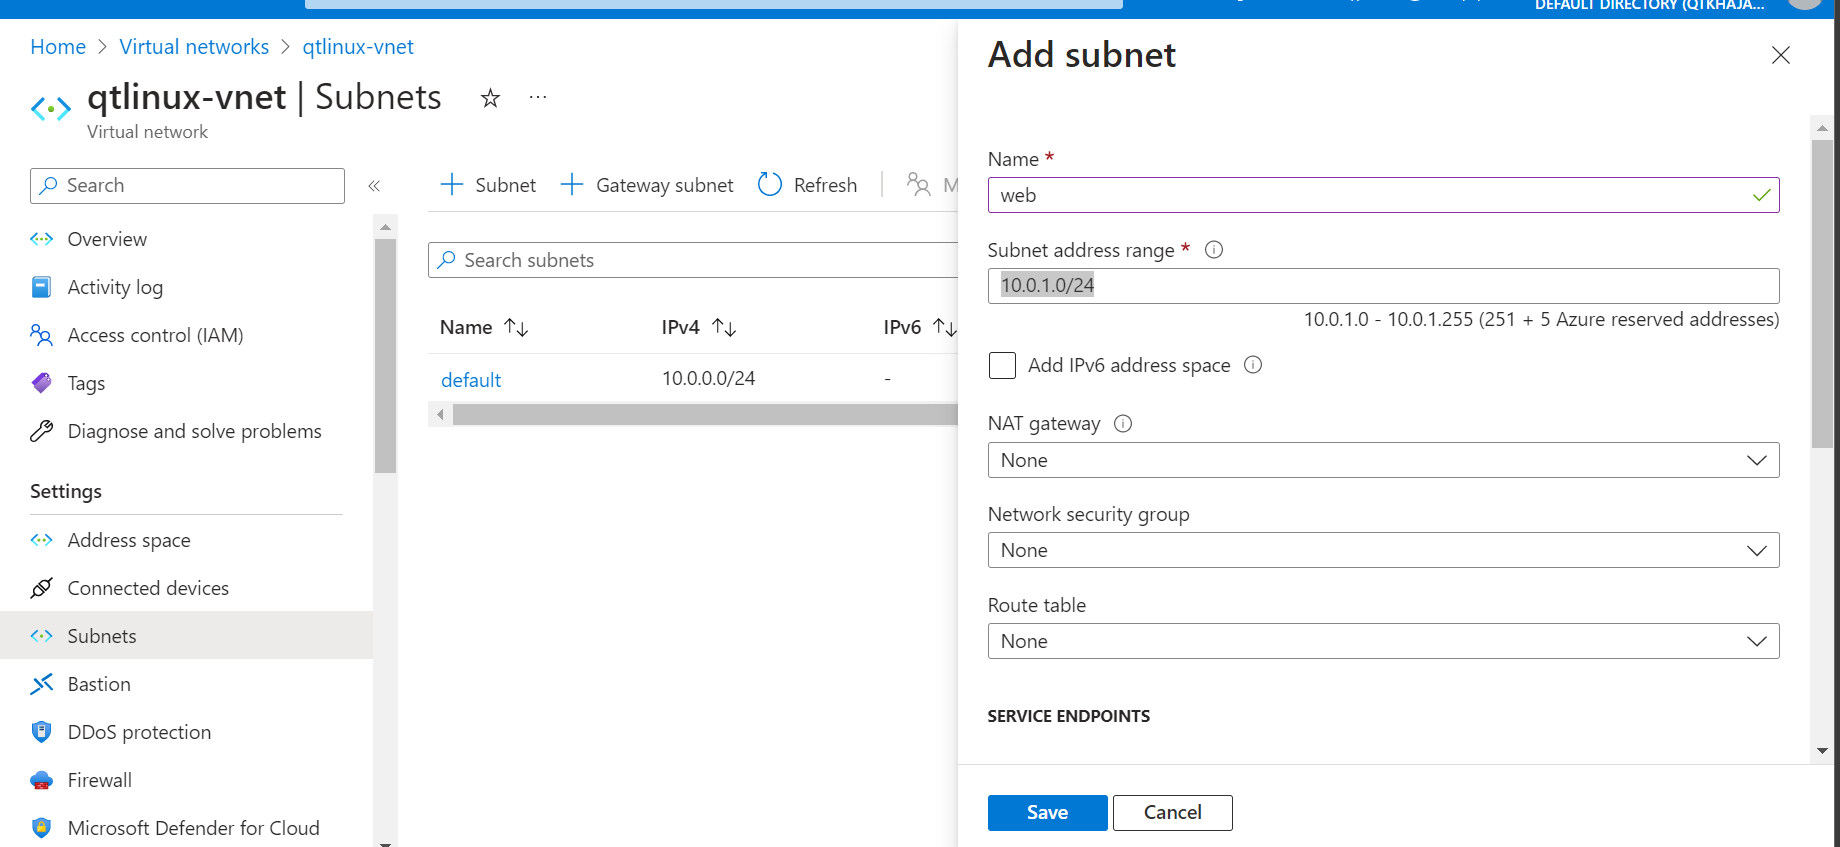Collapse the left navigation with double chevron
The width and height of the screenshot is (1840, 847).
click(x=374, y=186)
